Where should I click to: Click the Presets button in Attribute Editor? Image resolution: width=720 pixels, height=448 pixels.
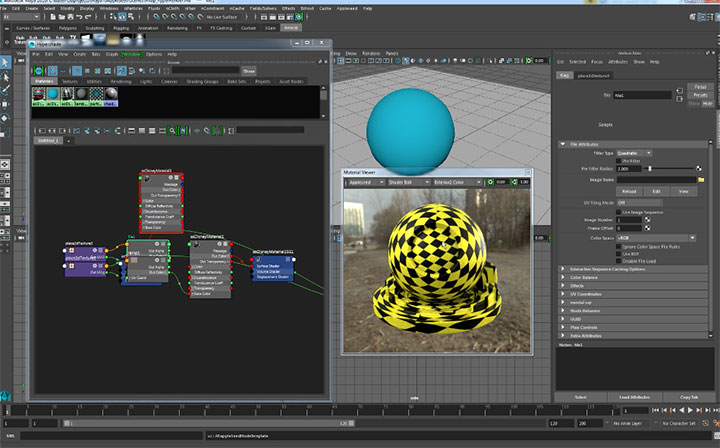700,95
